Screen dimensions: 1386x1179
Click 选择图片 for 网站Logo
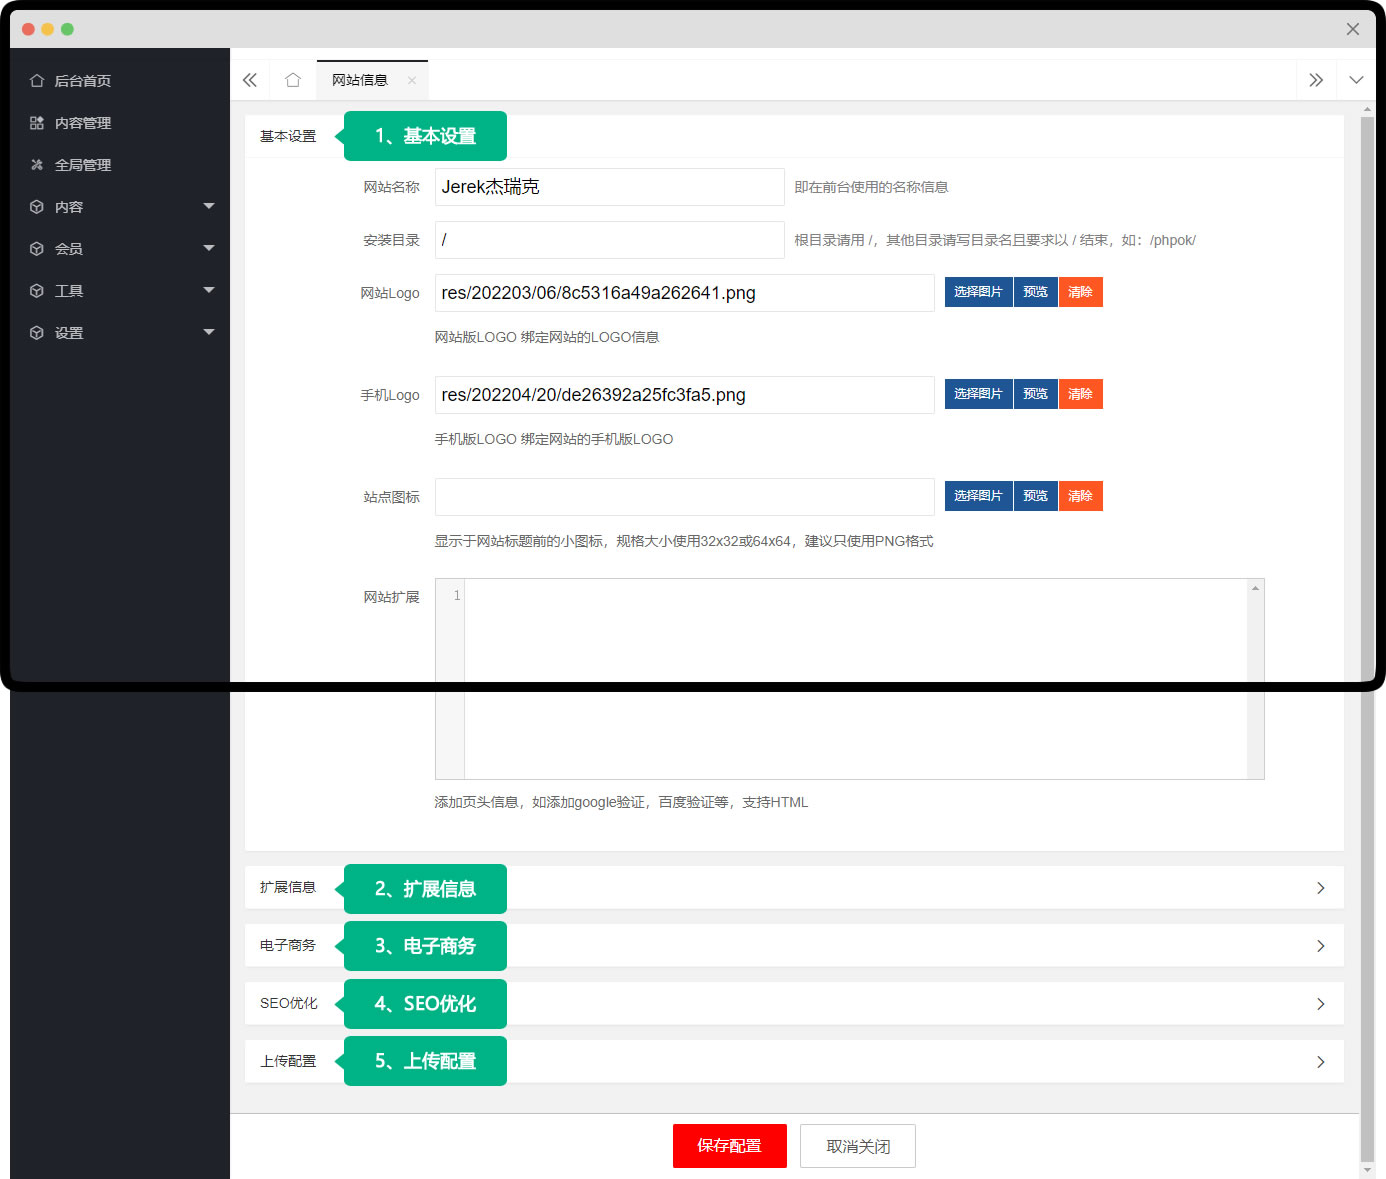[x=978, y=292]
